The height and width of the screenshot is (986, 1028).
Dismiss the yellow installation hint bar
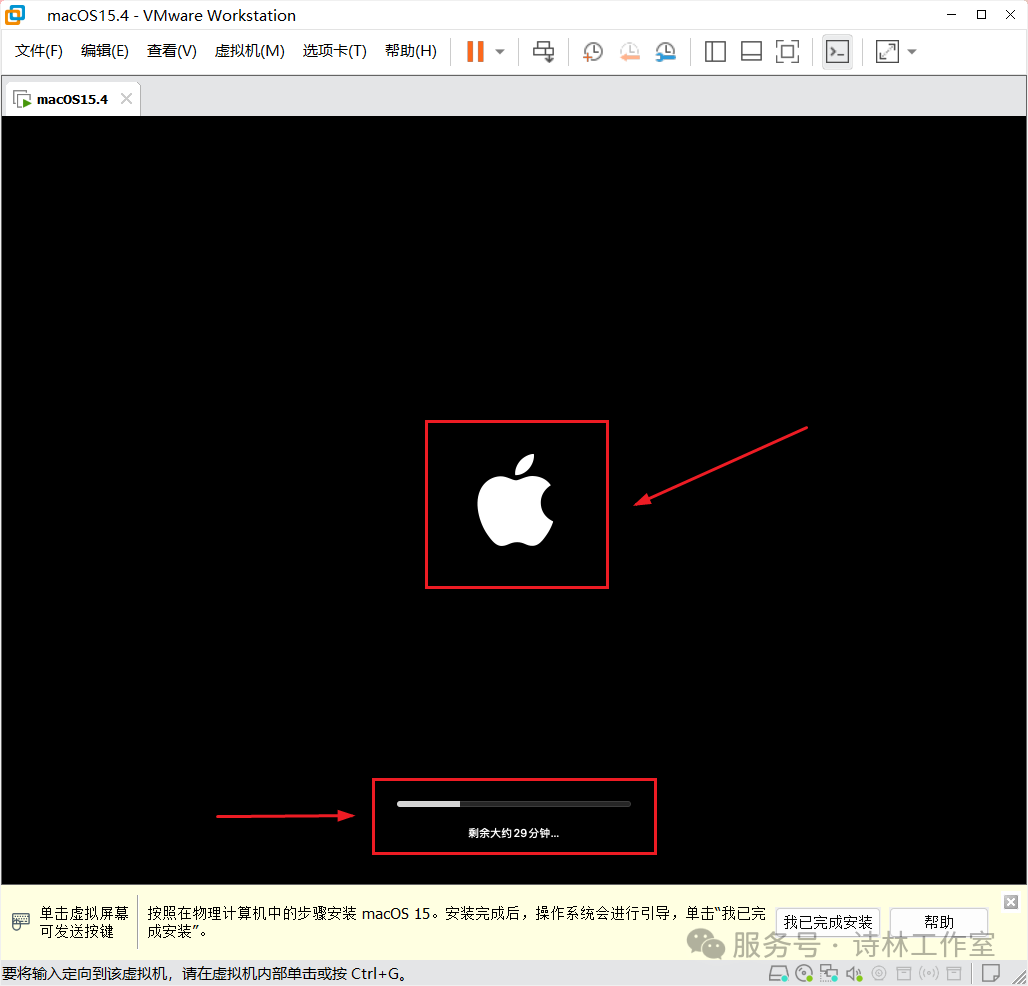click(1011, 902)
